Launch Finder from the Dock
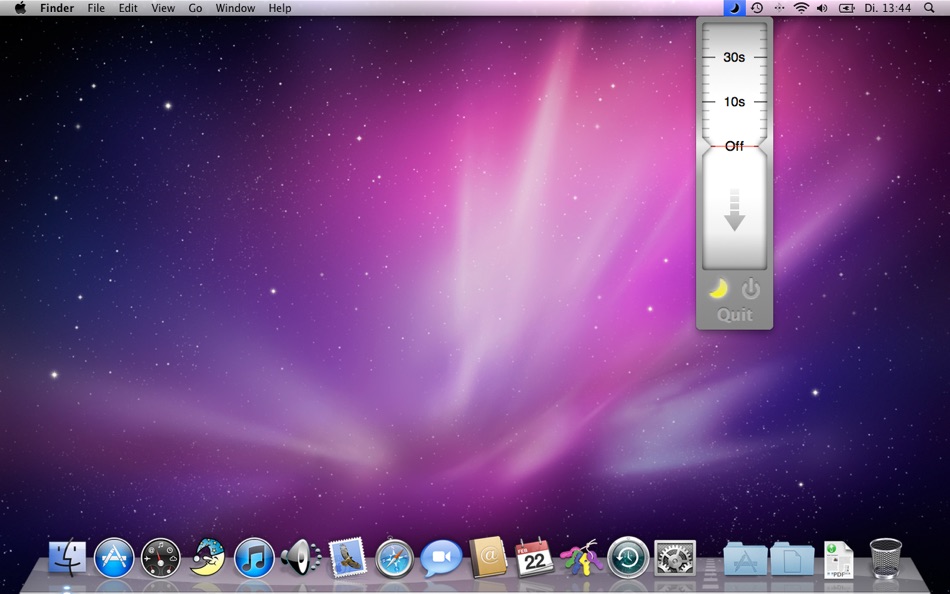The width and height of the screenshot is (950, 594). pyautogui.click(x=67, y=557)
